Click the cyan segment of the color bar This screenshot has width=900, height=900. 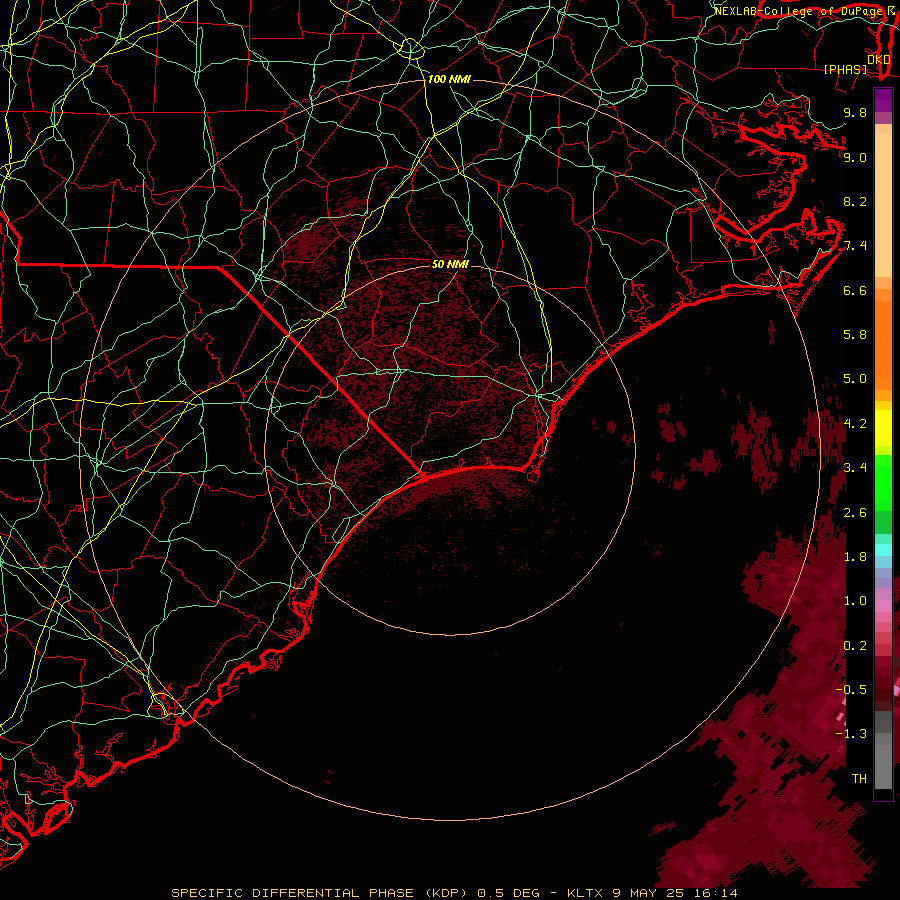883,550
